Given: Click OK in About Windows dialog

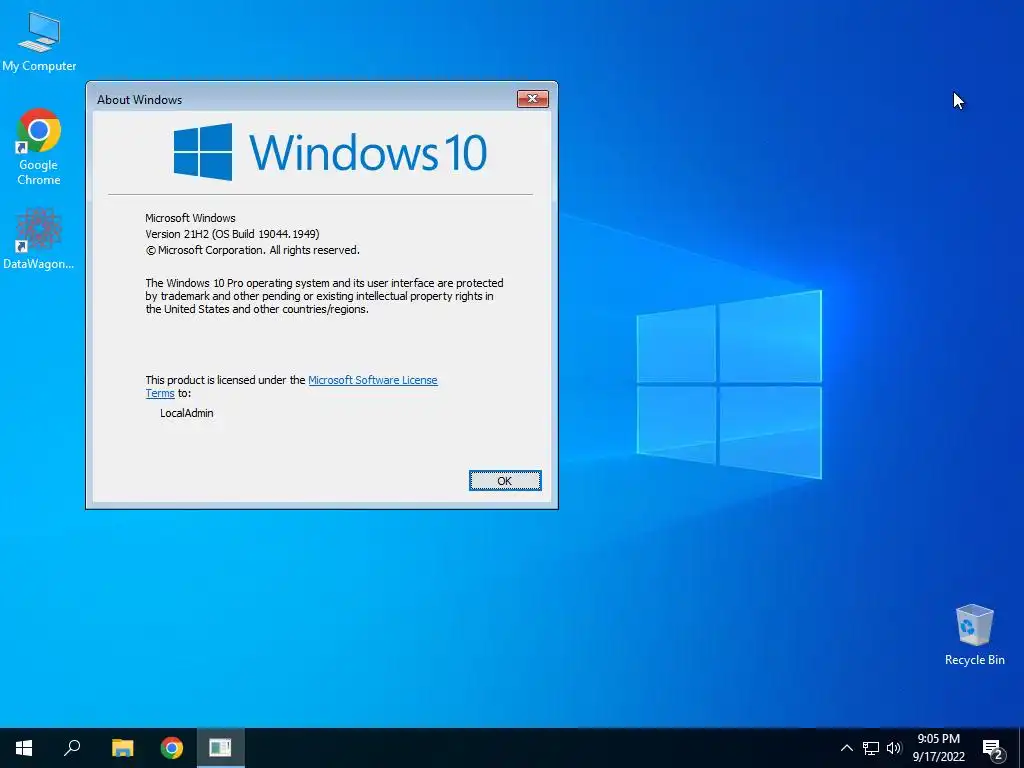Looking at the screenshot, I should pyautogui.click(x=505, y=481).
